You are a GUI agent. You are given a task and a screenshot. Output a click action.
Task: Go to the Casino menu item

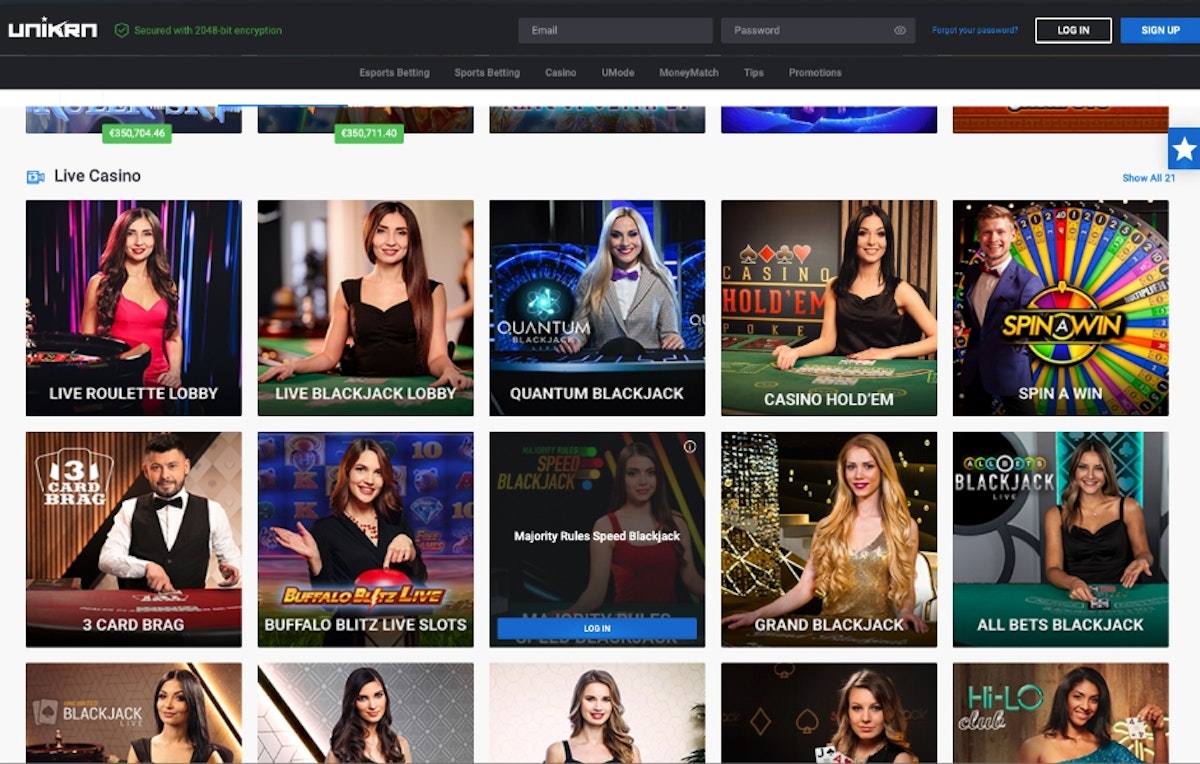pos(560,73)
